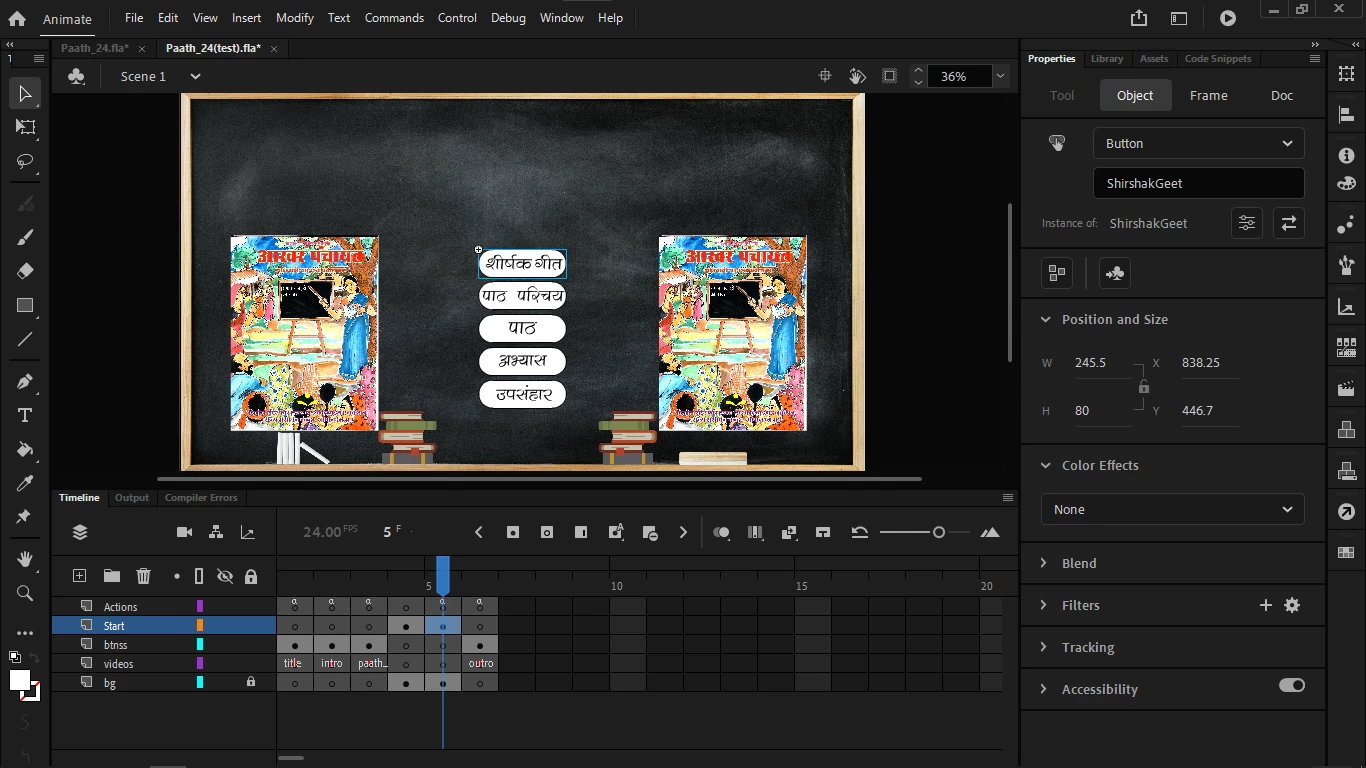Viewport: 1366px width, 768px height.
Task: Select the Line tool
Action: tap(25, 340)
